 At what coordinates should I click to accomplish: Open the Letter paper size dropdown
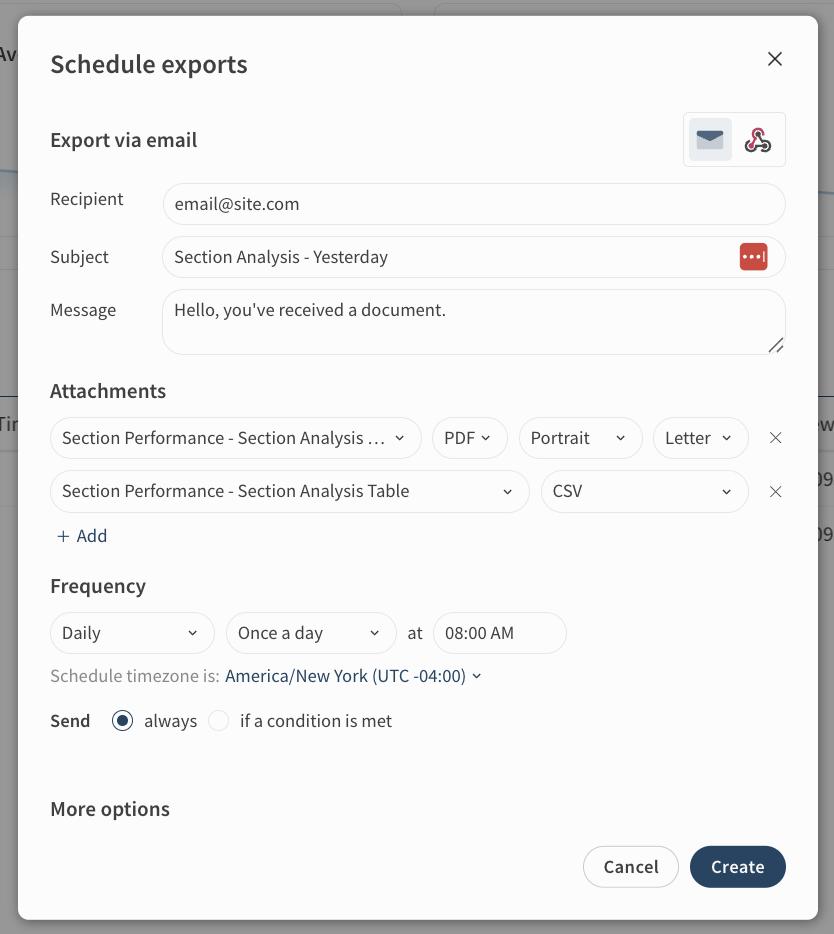pos(700,438)
